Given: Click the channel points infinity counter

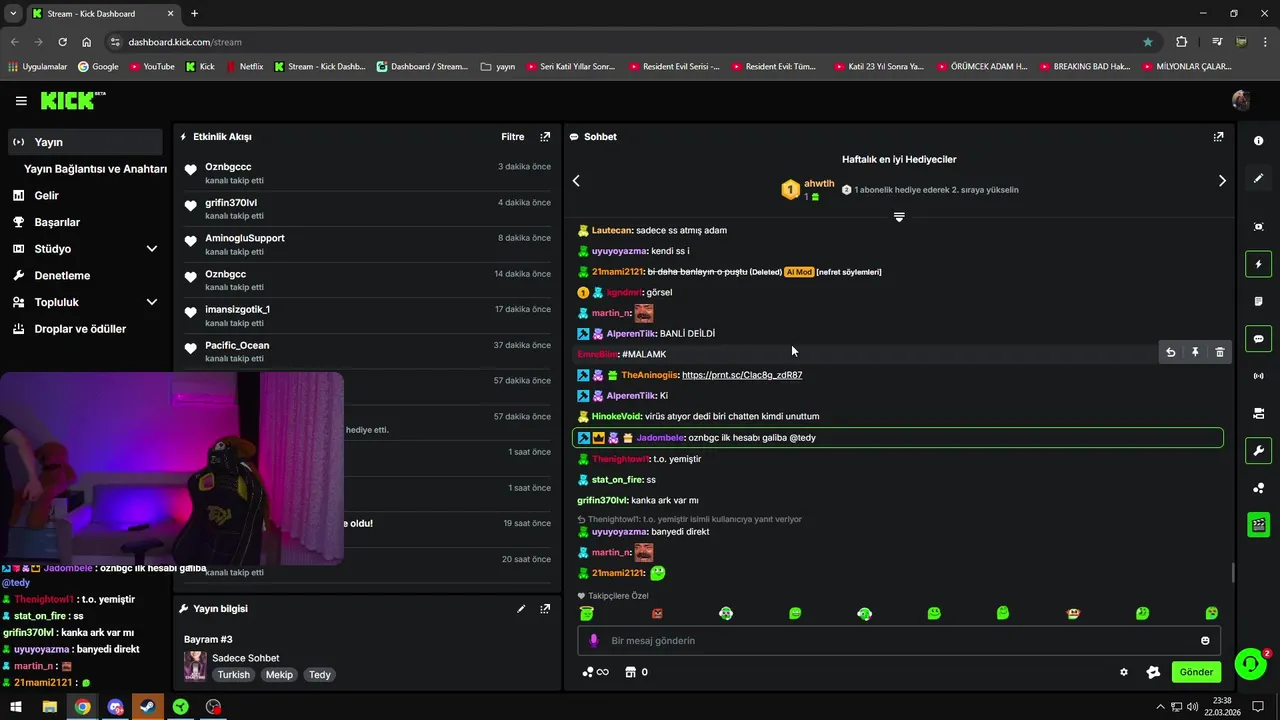Looking at the screenshot, I should [595, 672].
